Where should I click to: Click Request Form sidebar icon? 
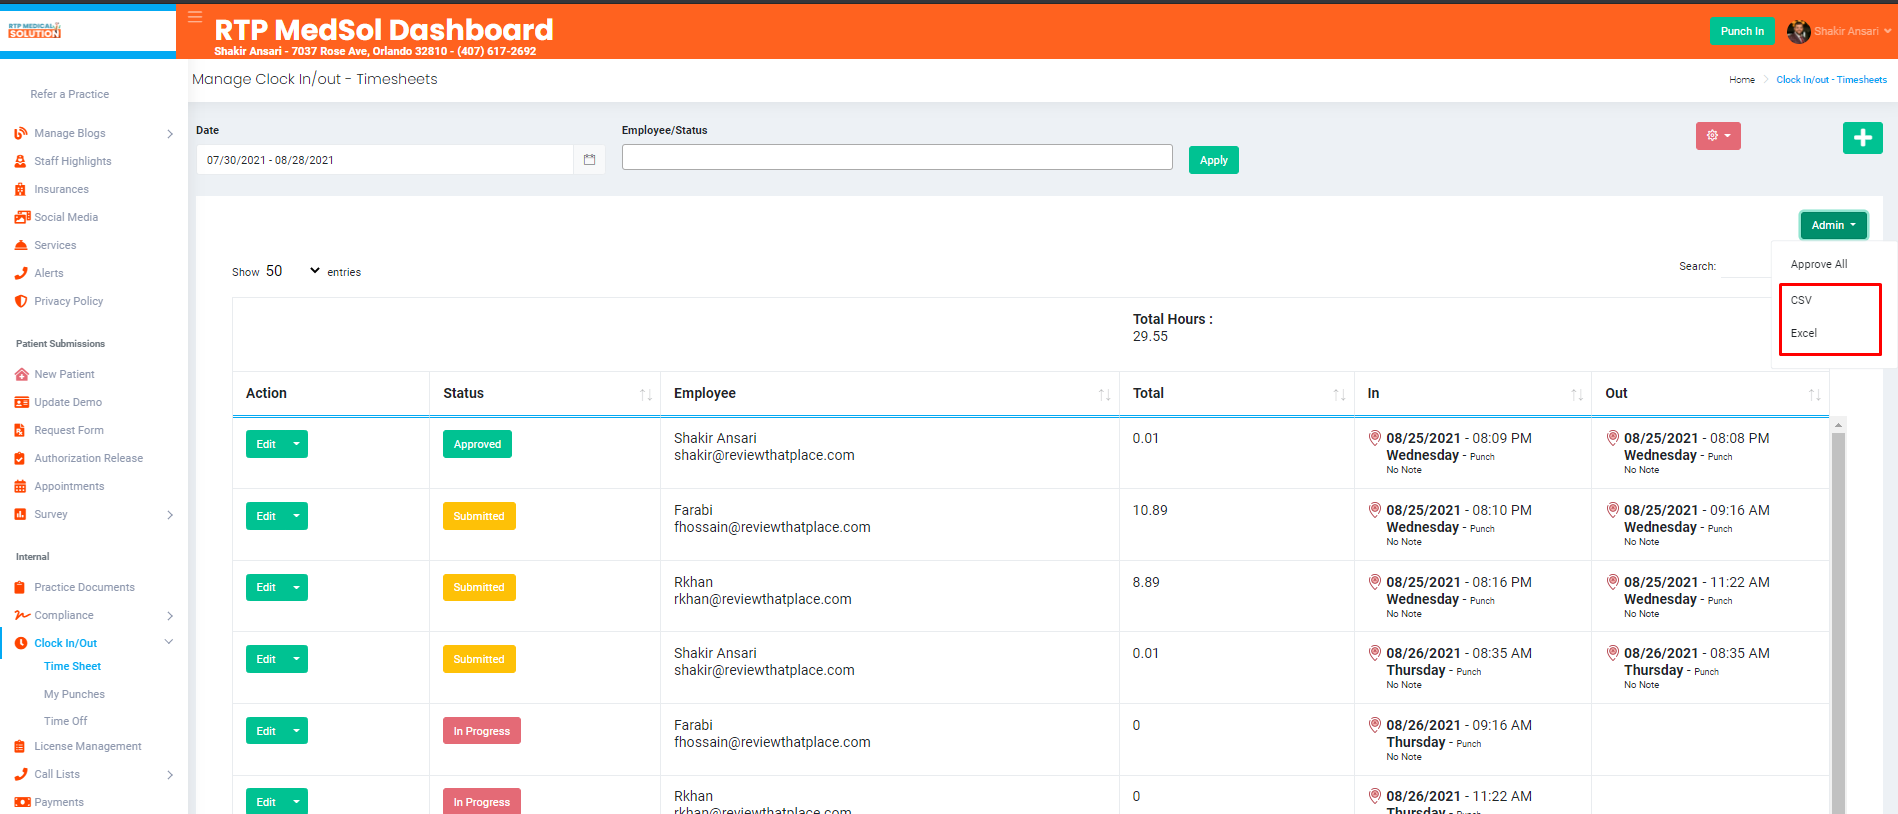click(21, 430)
